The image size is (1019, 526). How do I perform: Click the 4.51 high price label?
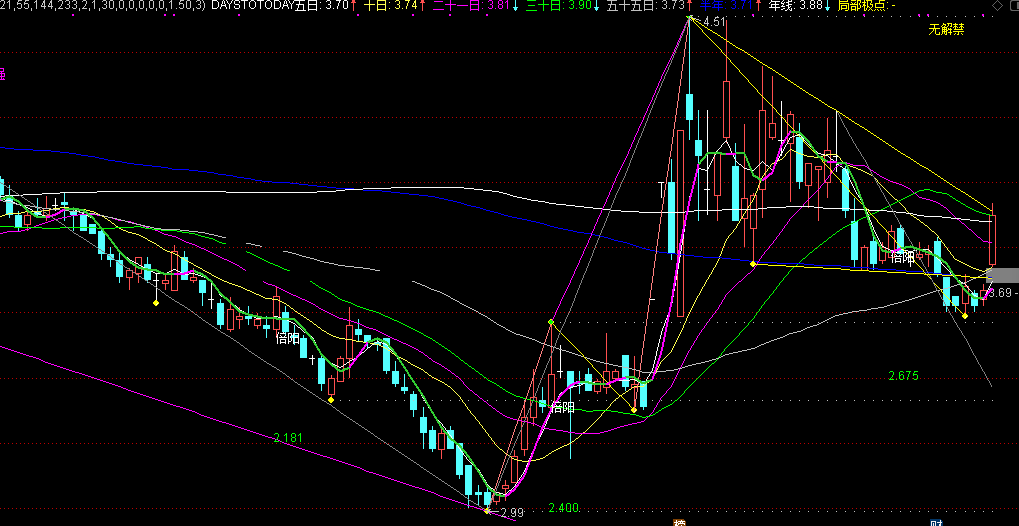[714, 21]
